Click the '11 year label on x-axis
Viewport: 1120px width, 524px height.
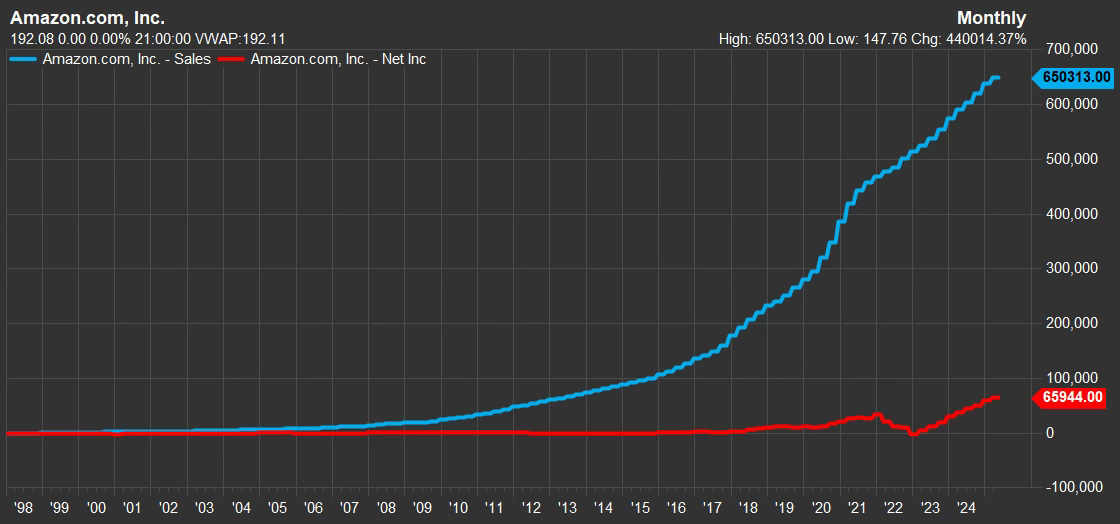[495, 509]
